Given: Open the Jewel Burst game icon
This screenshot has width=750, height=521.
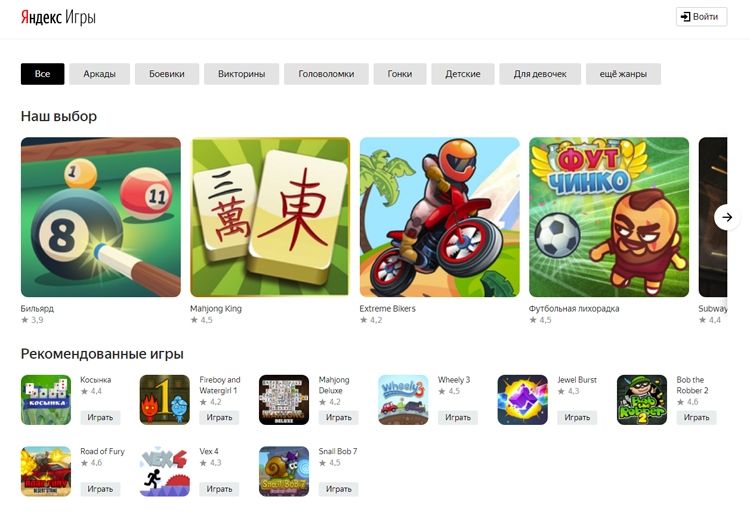Looking at the screenshot, I should click(522, 399).
